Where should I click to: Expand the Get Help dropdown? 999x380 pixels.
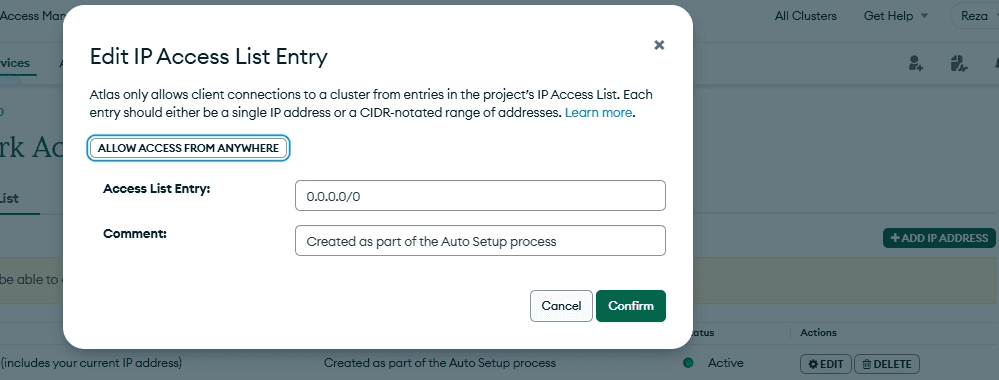(x=896, y=16)
